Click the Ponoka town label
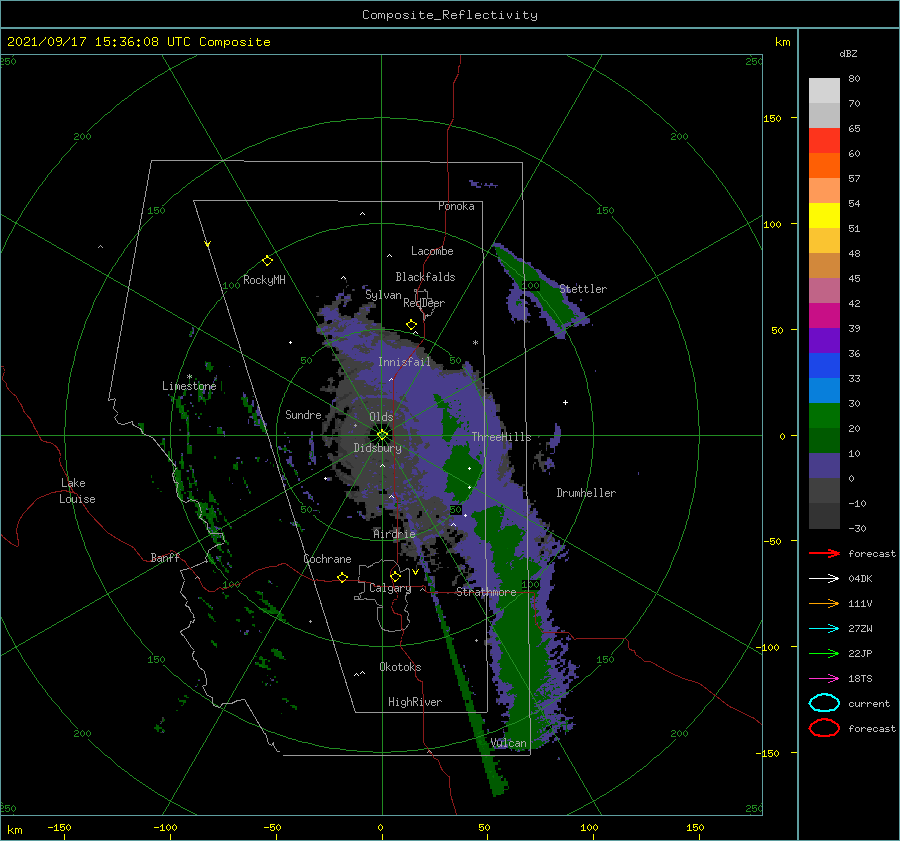Viewport: 900px width, 841px height. pos(456,206)
